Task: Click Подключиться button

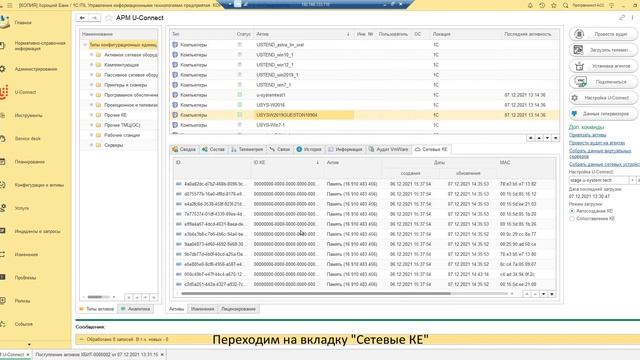Action: click(603, 82)
